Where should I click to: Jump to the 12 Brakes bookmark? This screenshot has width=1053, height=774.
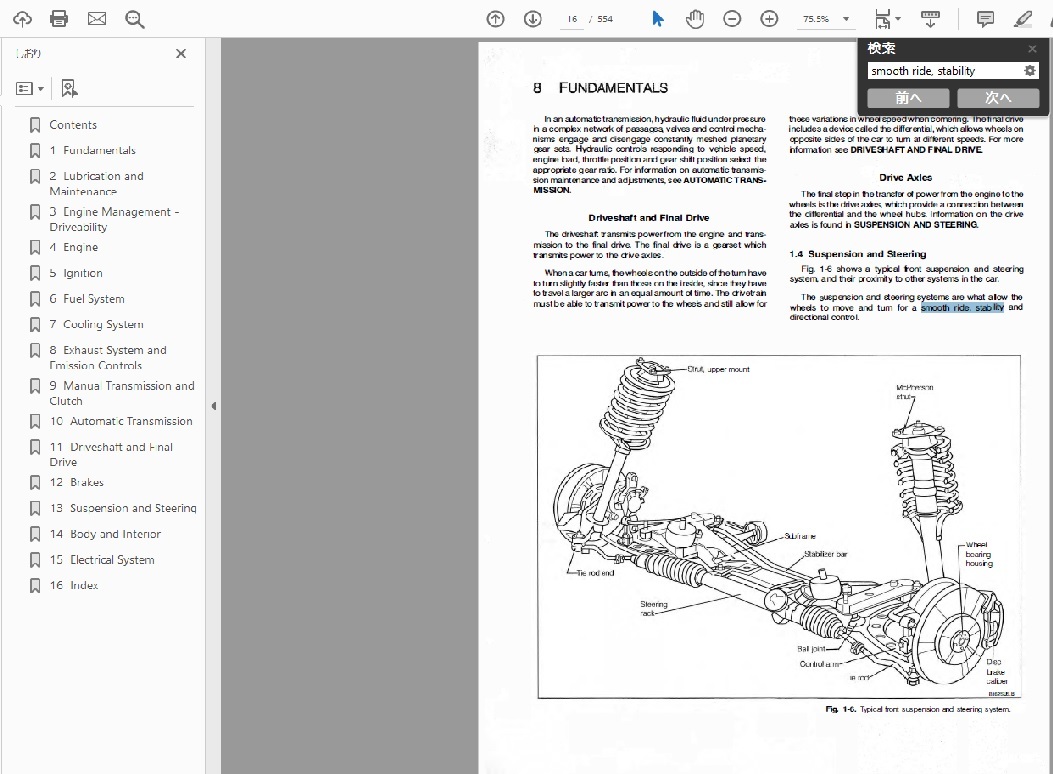coord(77,483)
